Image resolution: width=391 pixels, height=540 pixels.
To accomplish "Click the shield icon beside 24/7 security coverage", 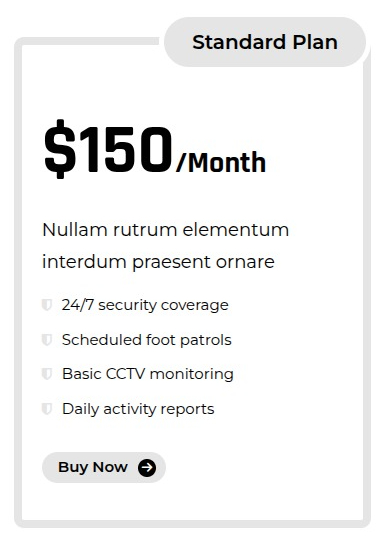I will point(47,305).
